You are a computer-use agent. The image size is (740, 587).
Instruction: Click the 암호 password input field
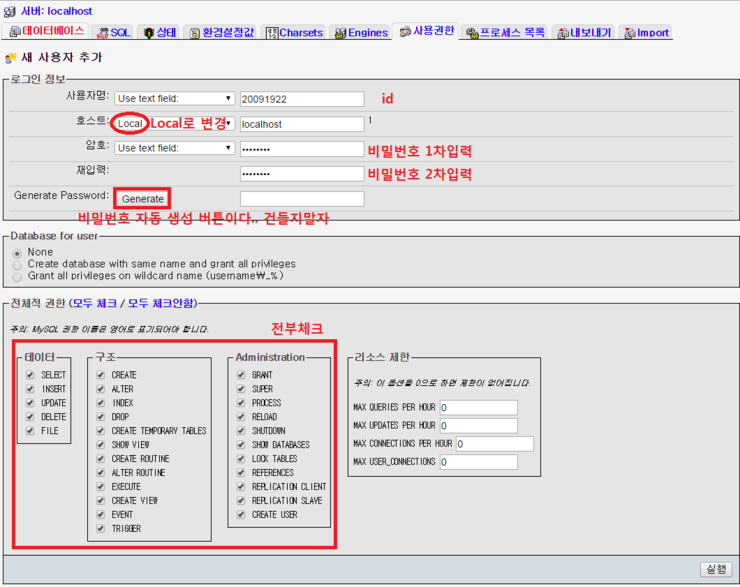tap(302, 149)
